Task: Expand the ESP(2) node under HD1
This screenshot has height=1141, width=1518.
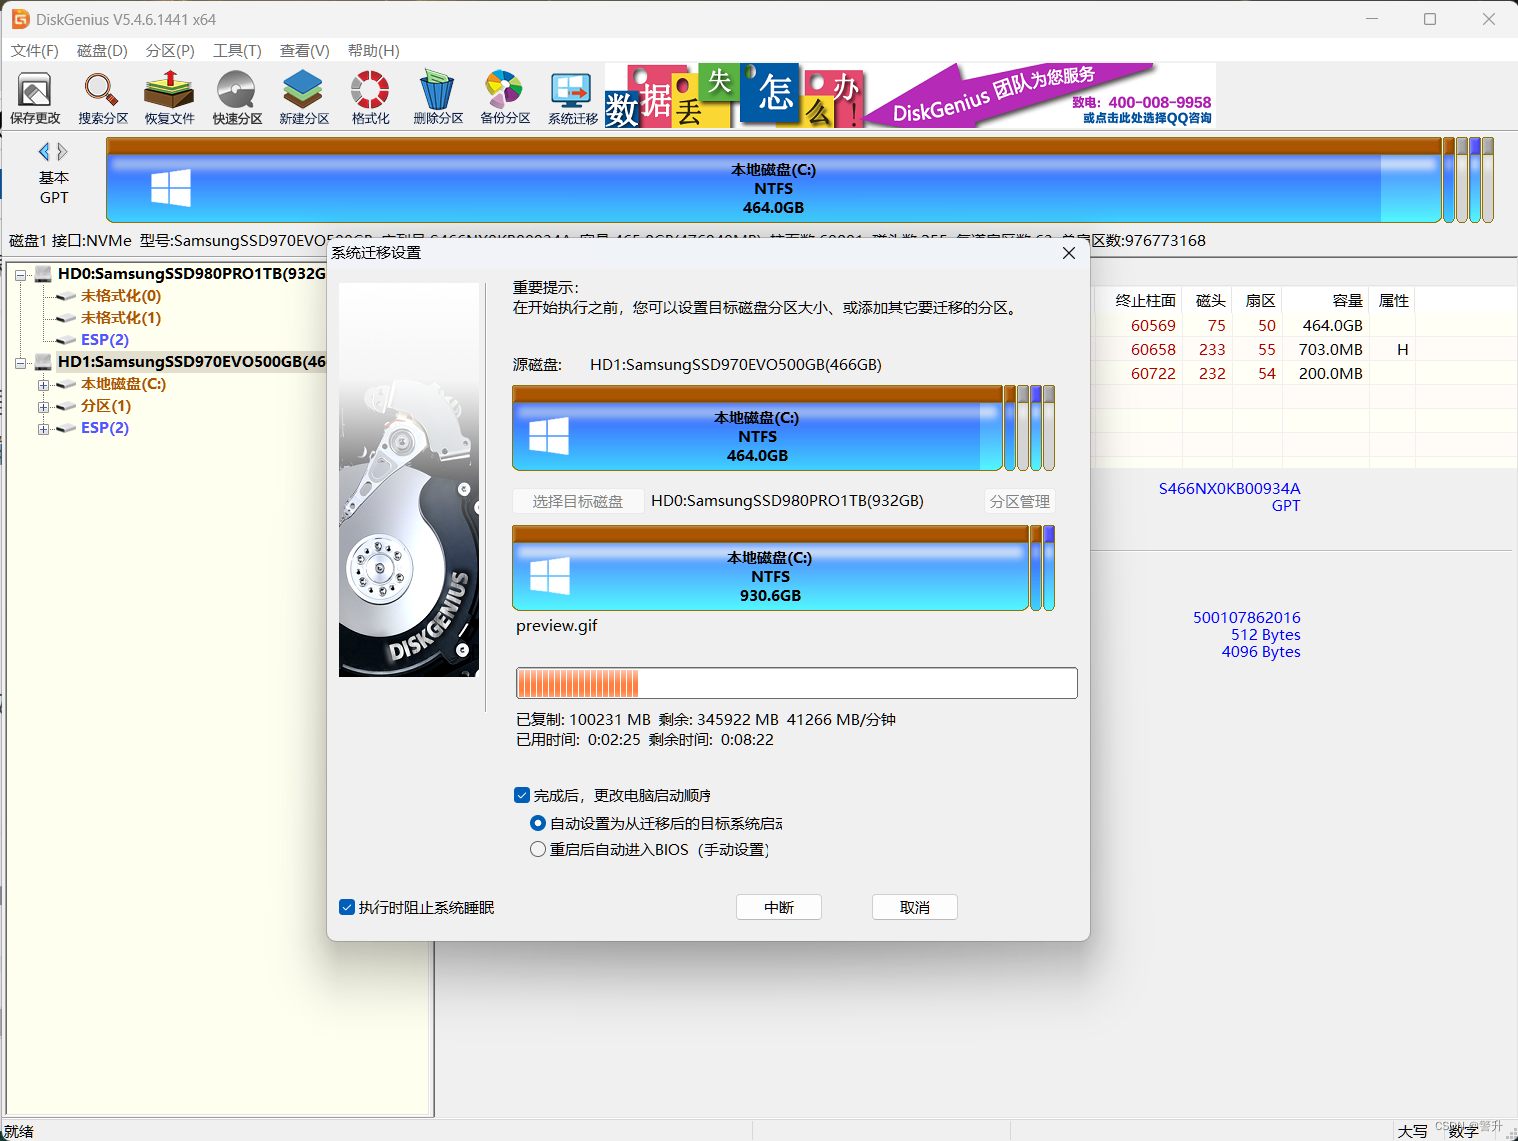Action: (43, 428)
